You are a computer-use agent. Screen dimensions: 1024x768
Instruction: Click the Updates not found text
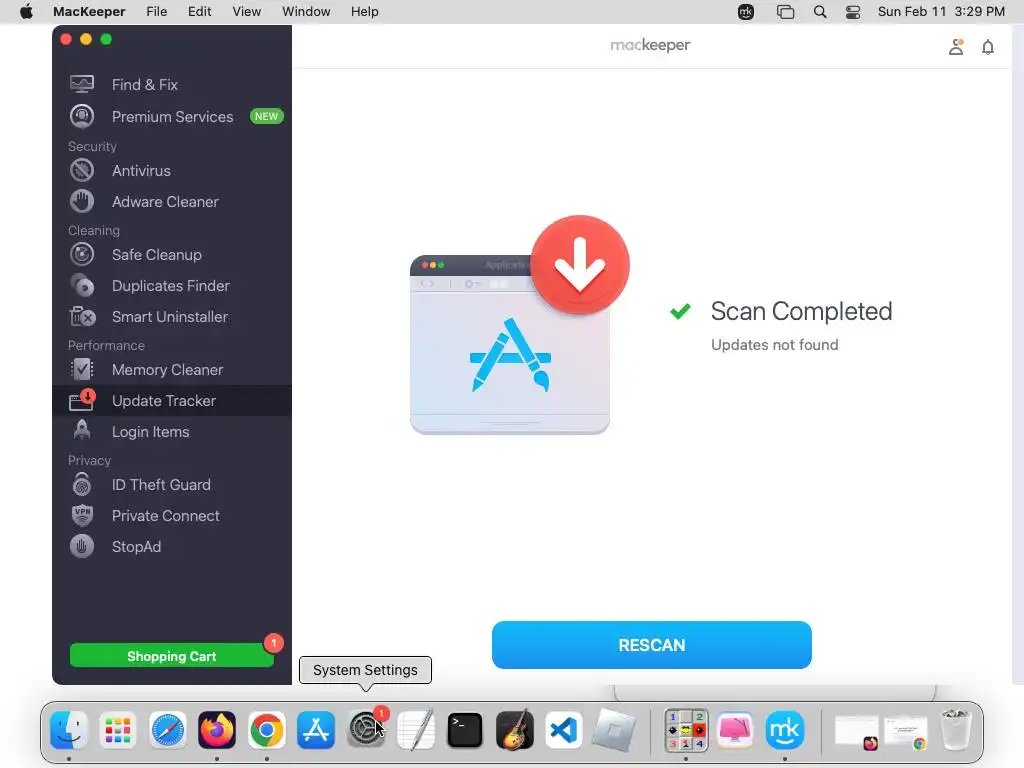pos(775,344)
